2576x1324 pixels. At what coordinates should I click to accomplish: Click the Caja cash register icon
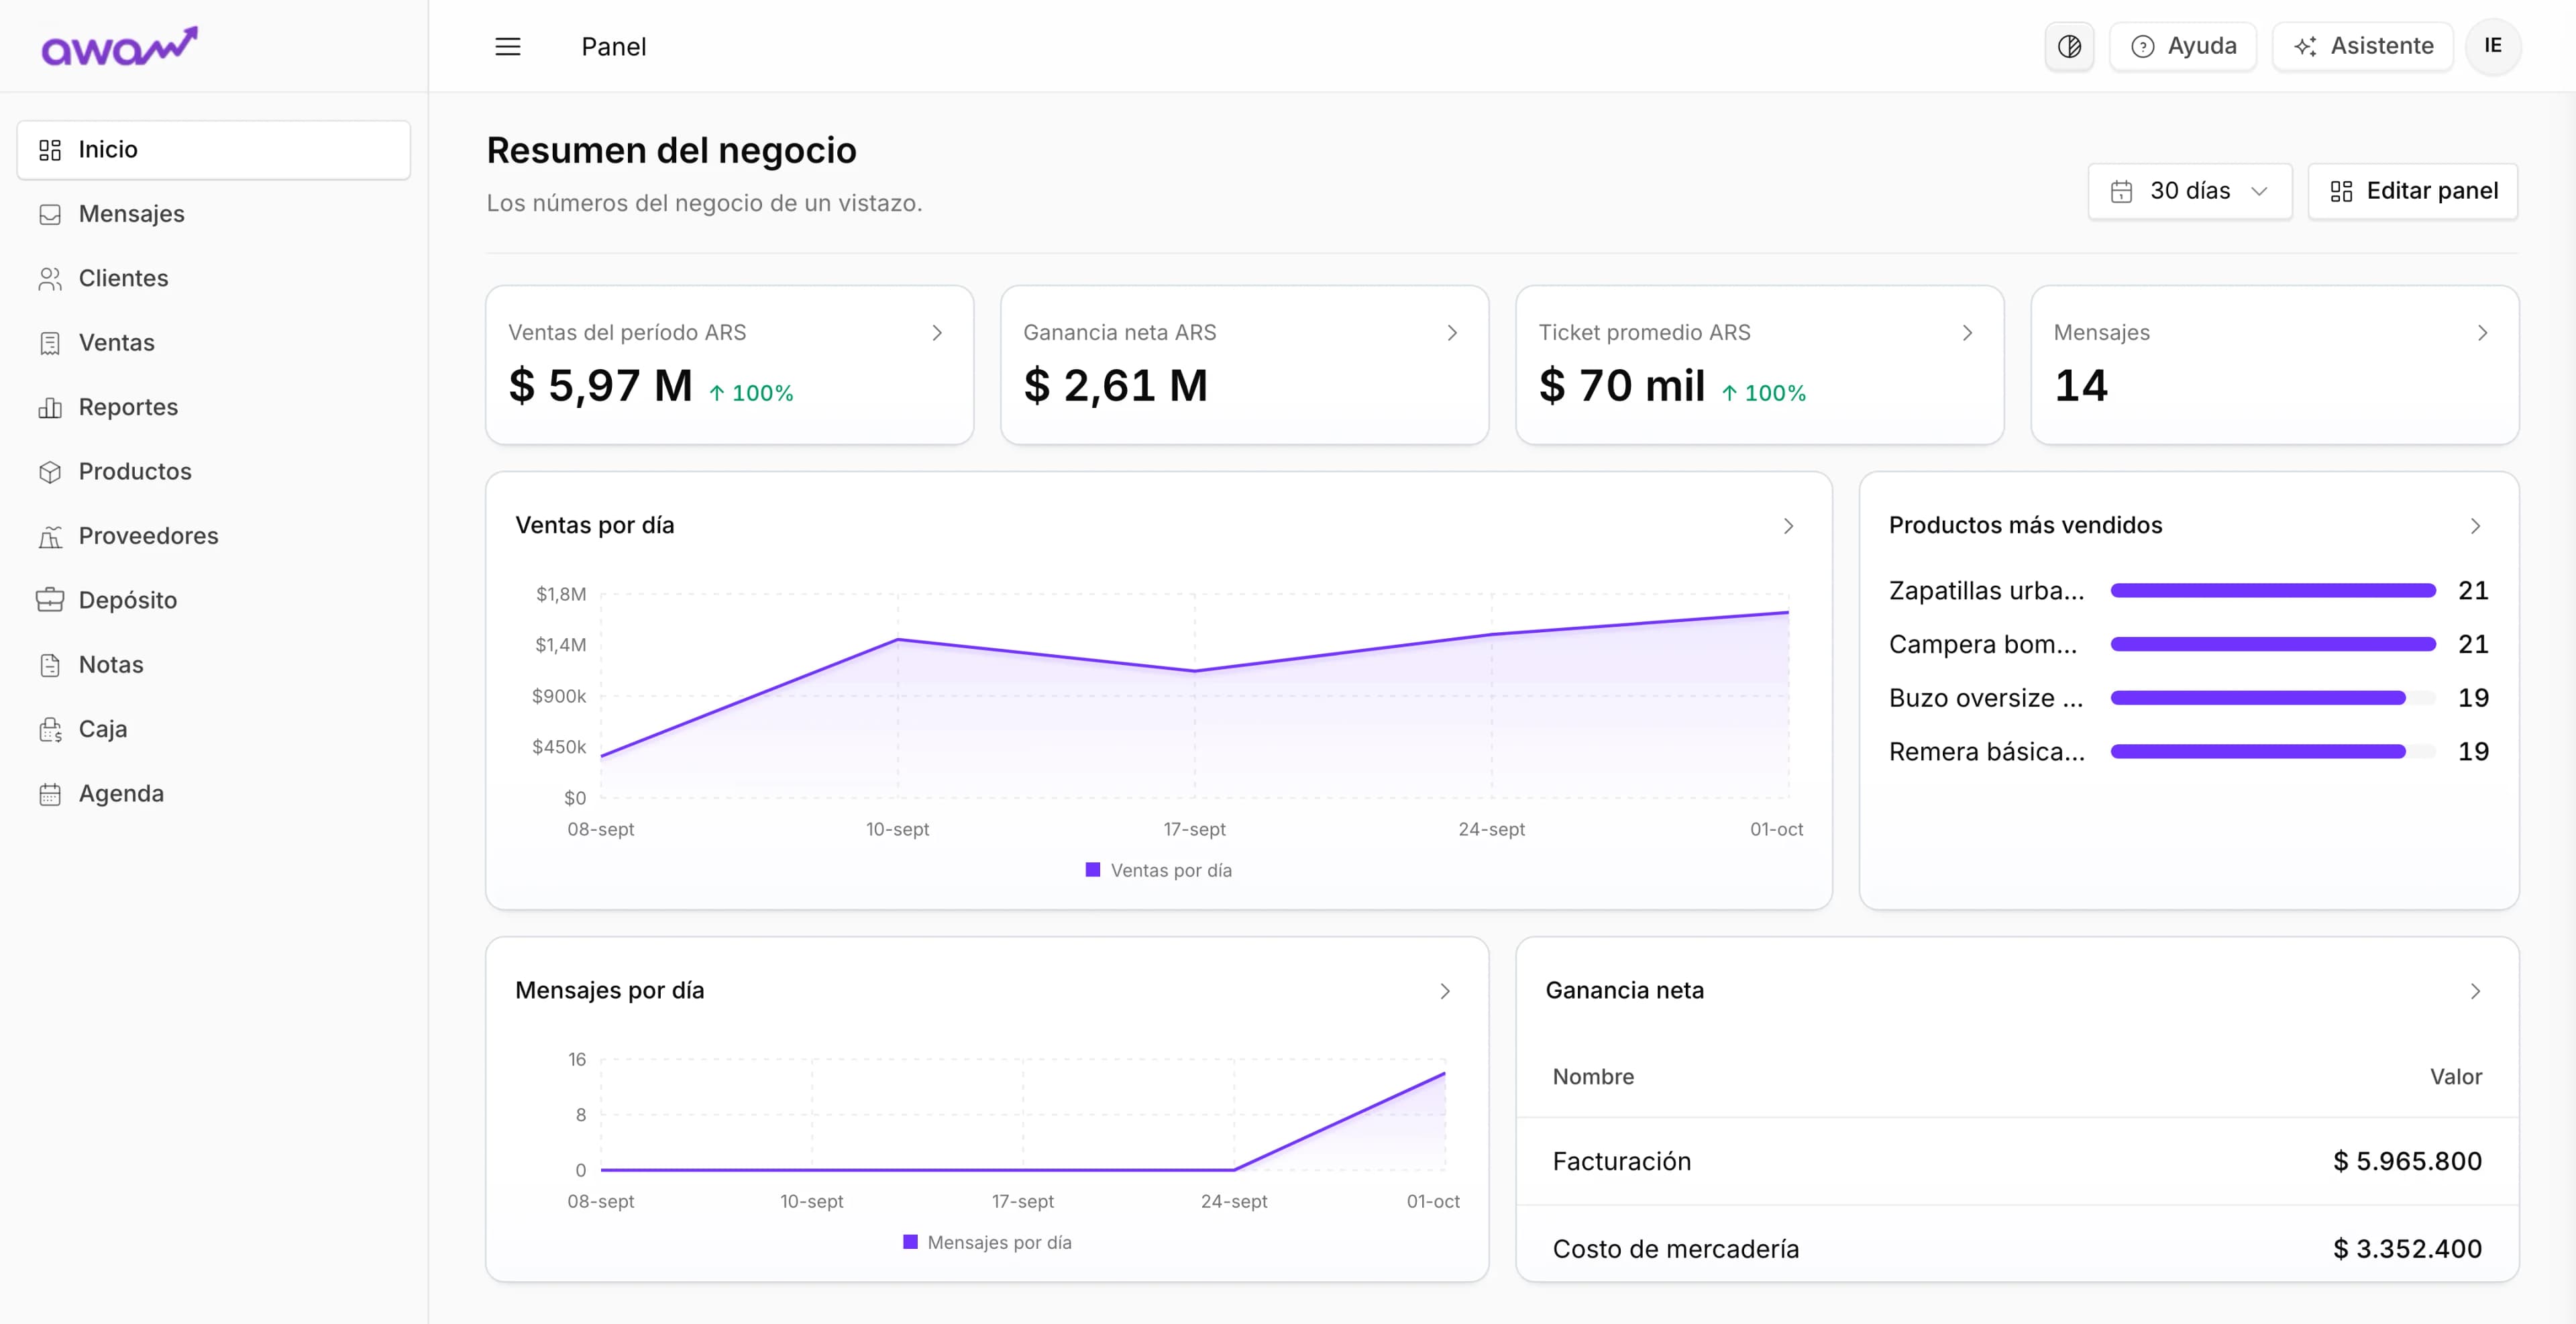(x=50, y=729)
